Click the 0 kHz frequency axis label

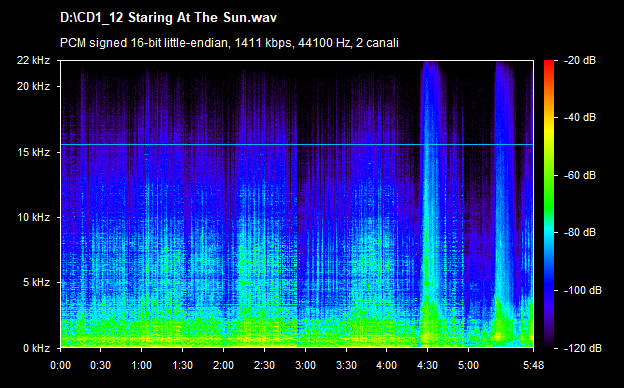pyautogui.click(x=36, y=348)
